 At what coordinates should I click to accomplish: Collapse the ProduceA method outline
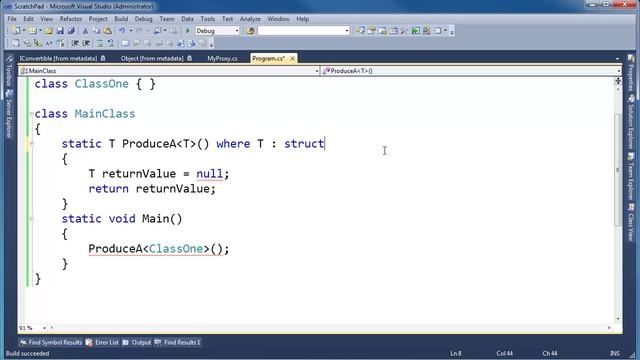point(31,144)
